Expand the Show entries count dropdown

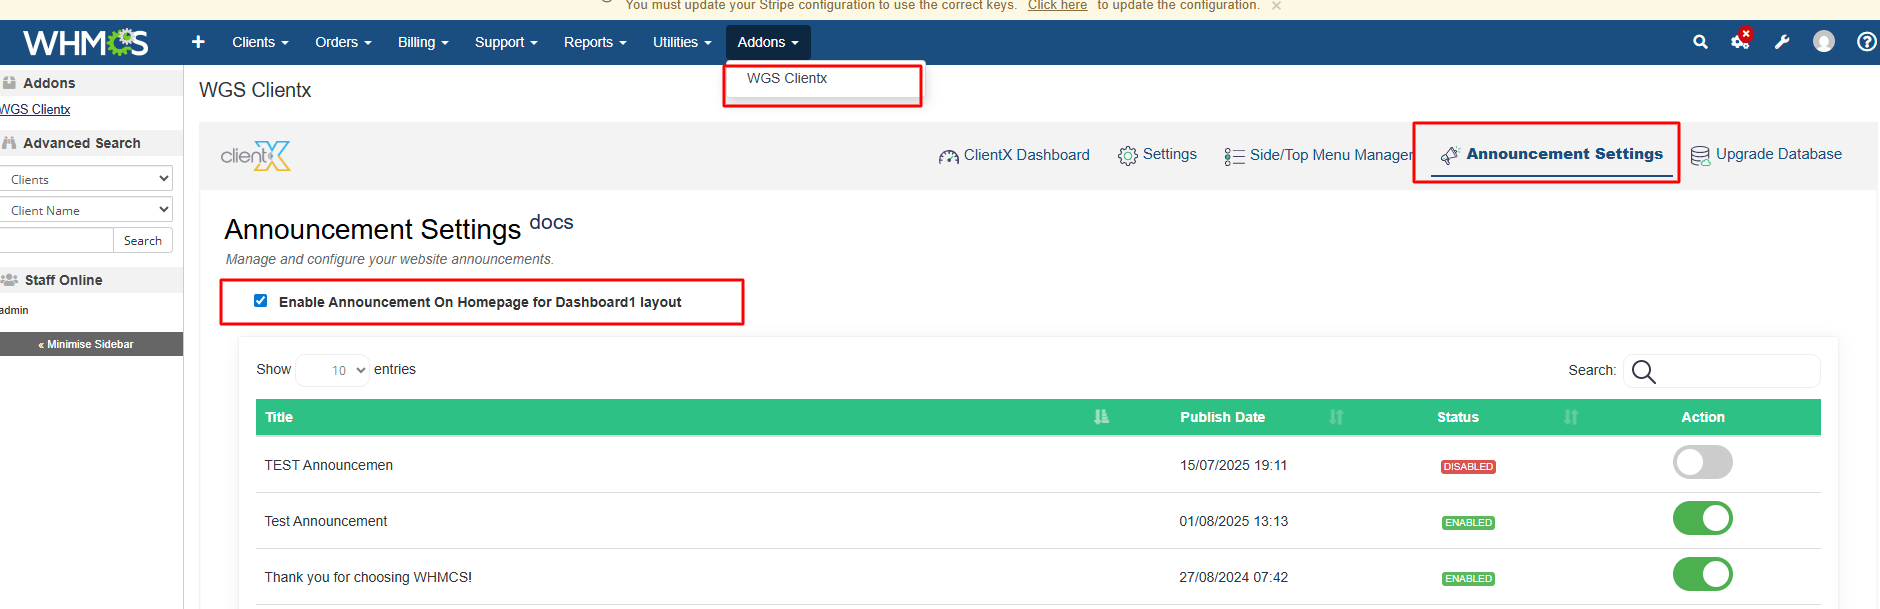tap(333, 370)
